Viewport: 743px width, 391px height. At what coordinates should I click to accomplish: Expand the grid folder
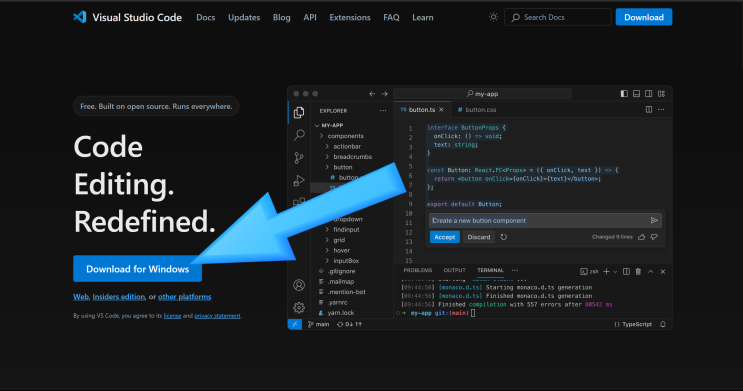pyautogui.click(x=327, y=240)
